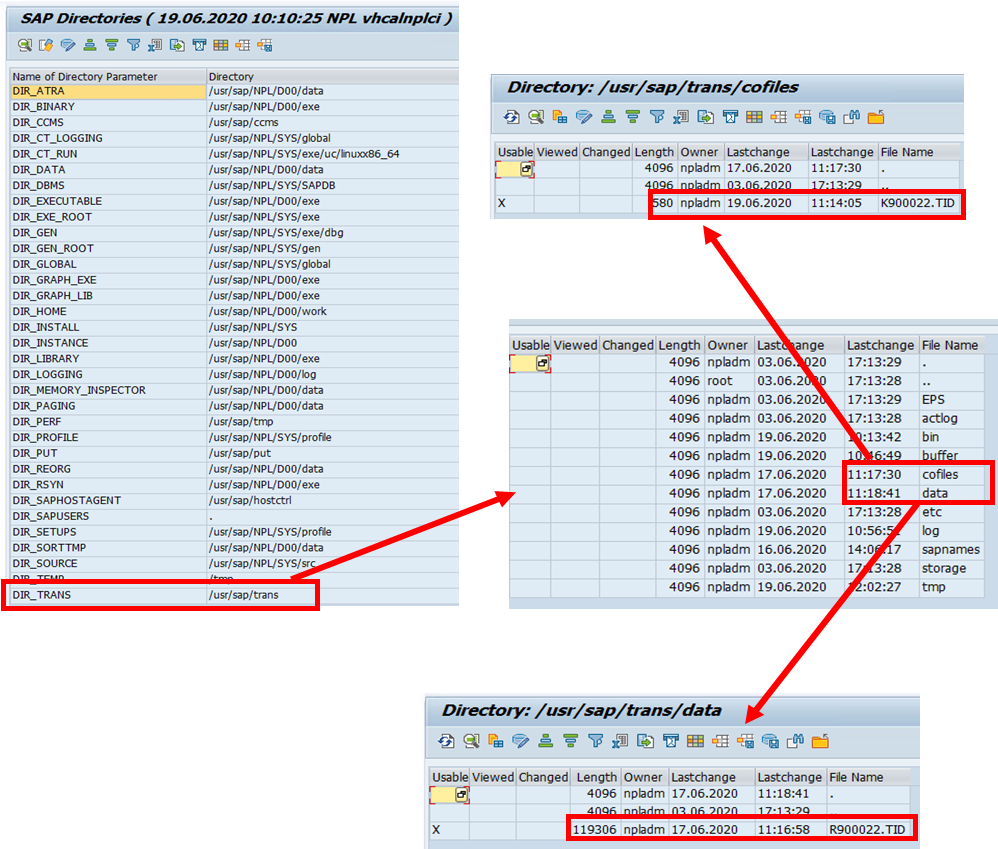
Task: Change layout grid icon in SAP Directories toolbar
Action: click(221, 45)
